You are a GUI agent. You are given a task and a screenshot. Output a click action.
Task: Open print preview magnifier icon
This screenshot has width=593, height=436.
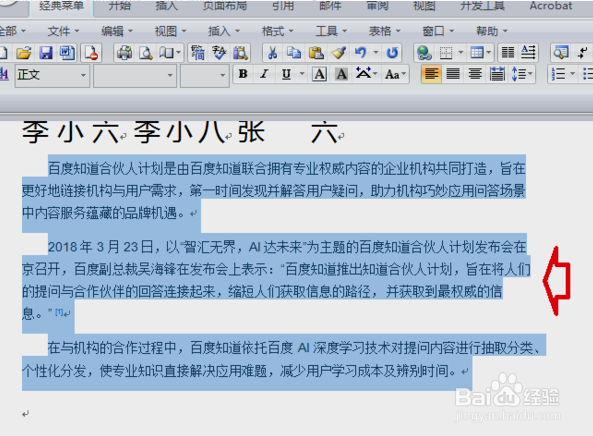(146, 53)
